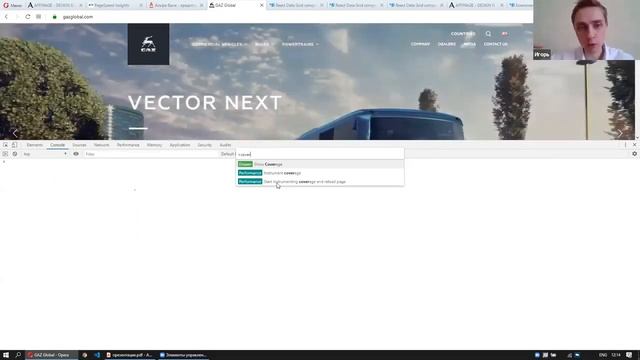Go to the next hero slide
The width and height of the screenshot is (640, 360).
click(x=620, y=133)
